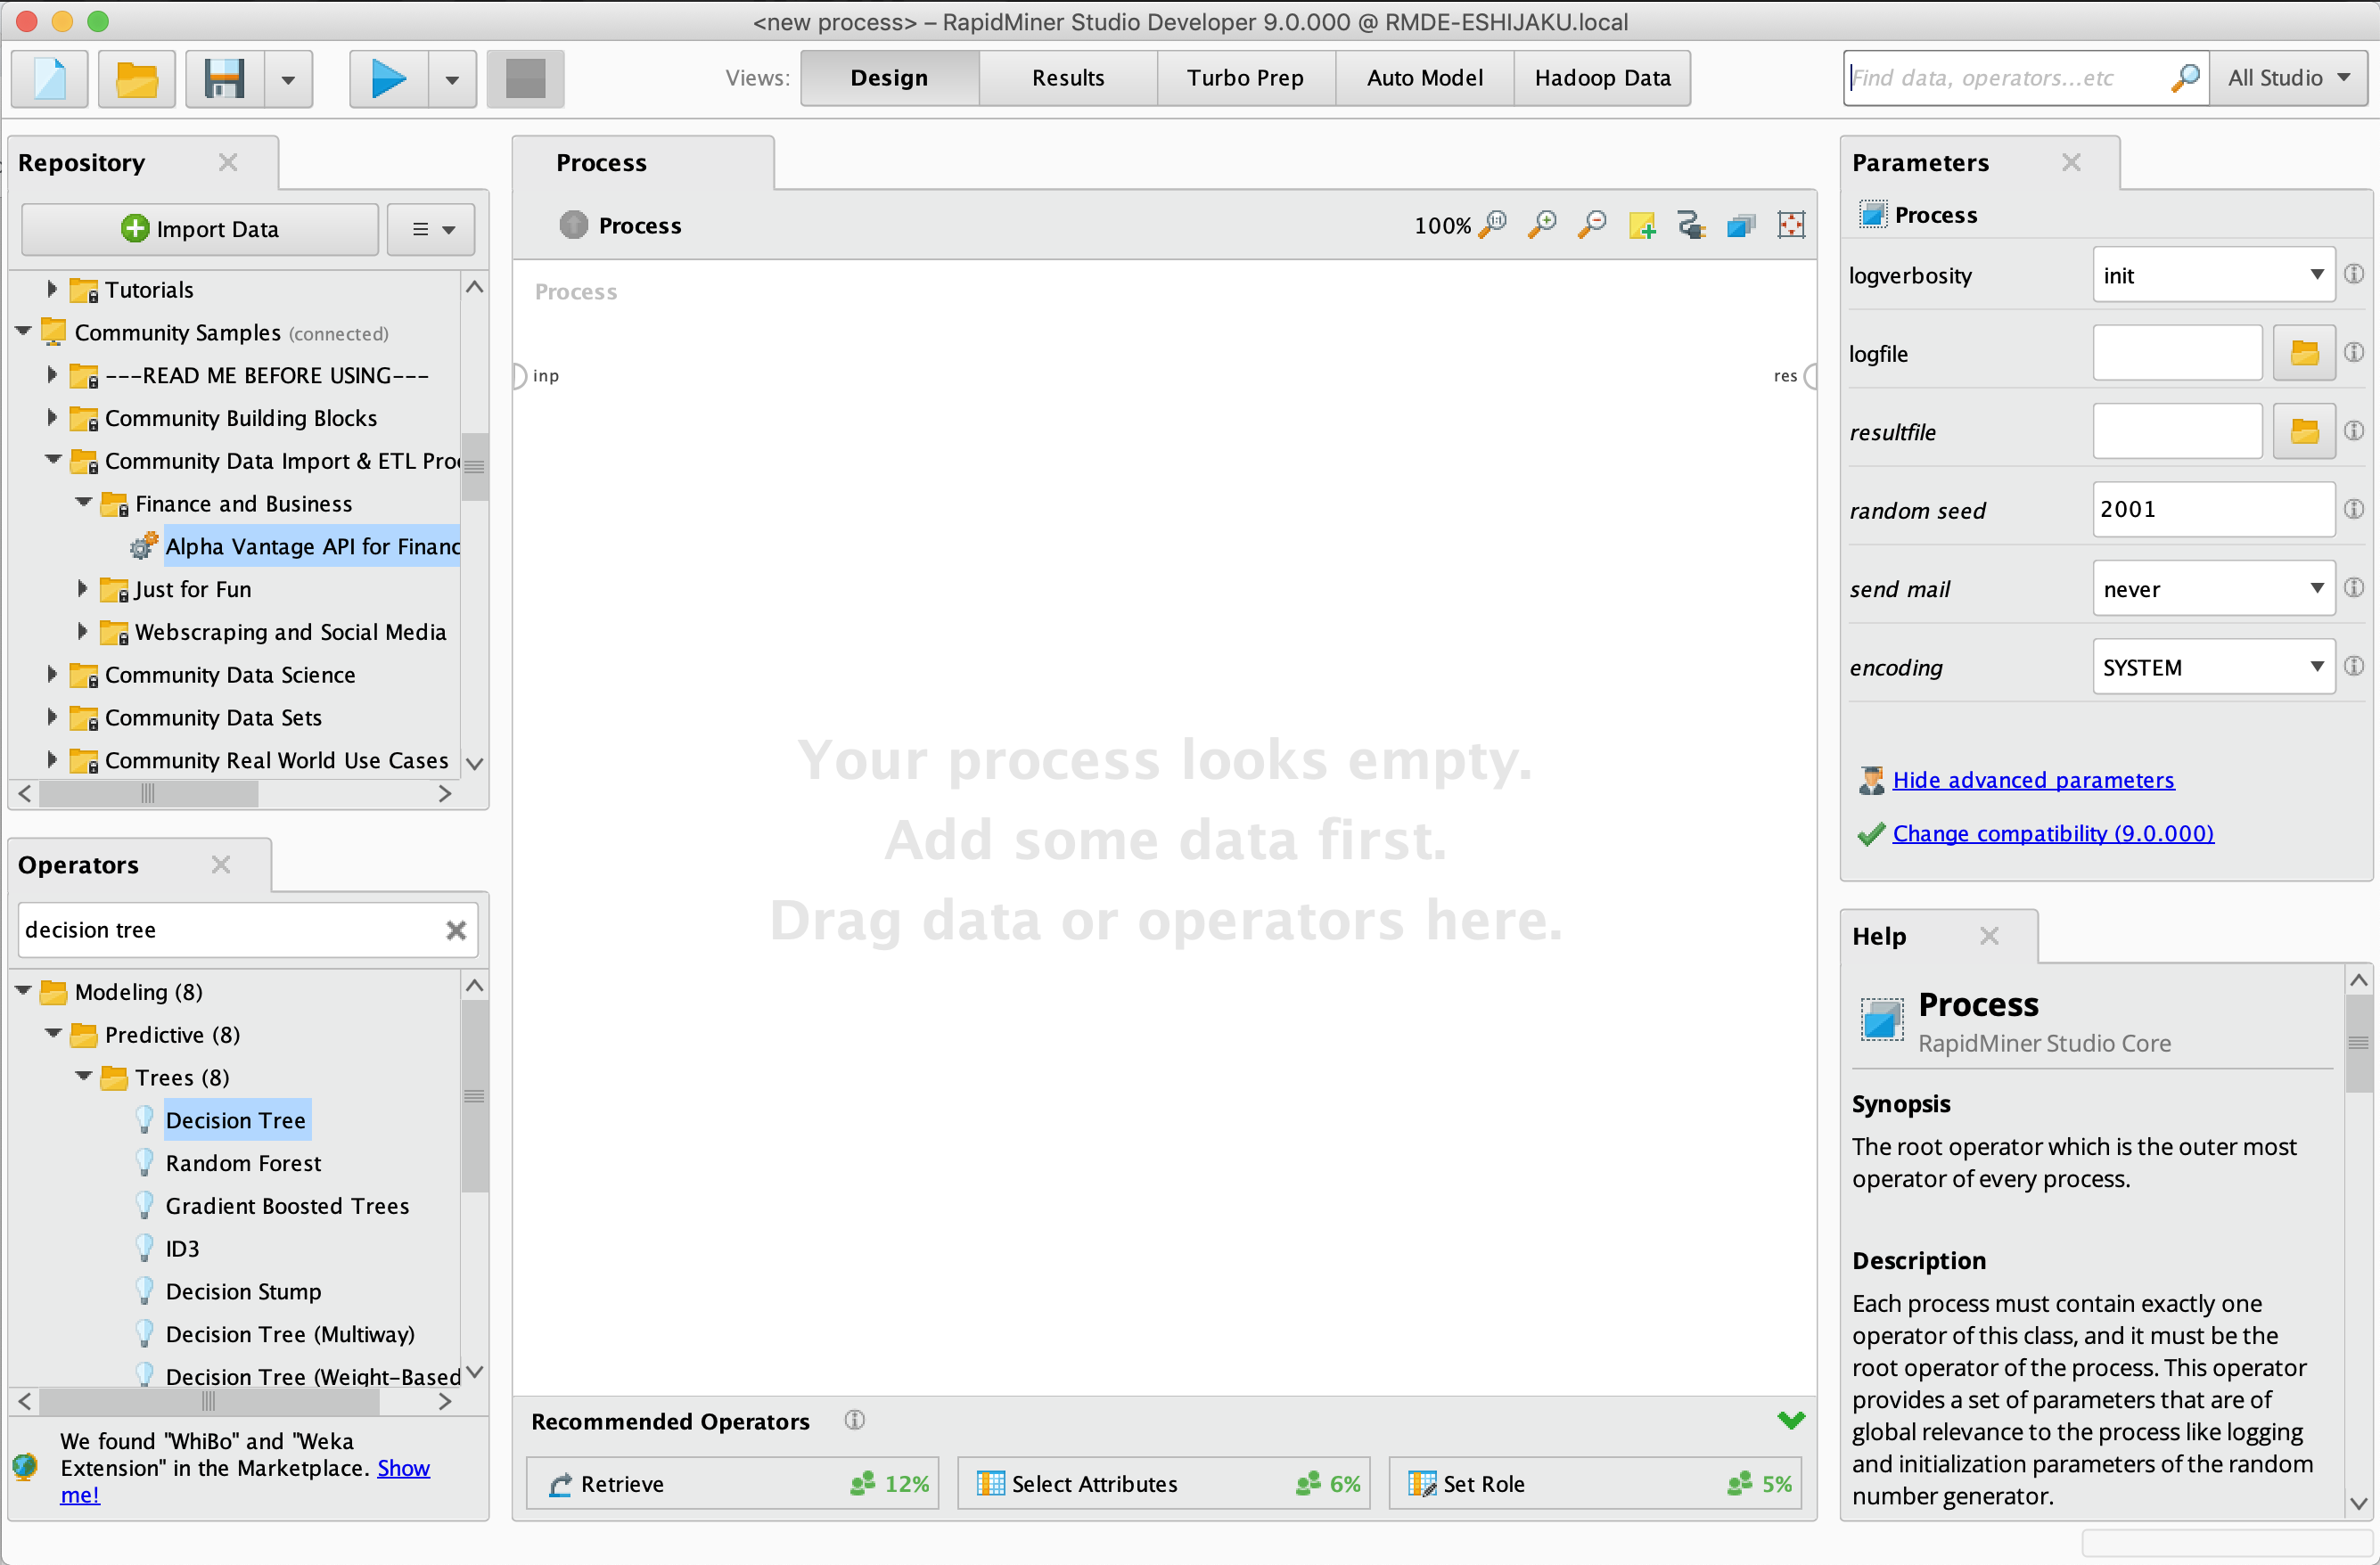Auto-wire operators with the plug icon
The image size is (2380, 1565).
click(x=1691, y=224)
